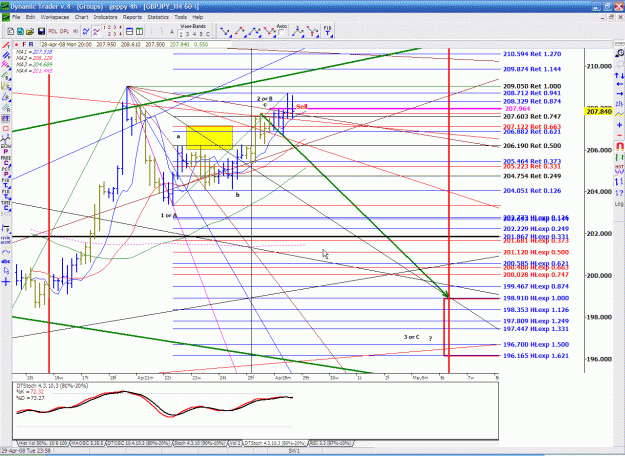Select Wave Bands option C

click(208, 34)
